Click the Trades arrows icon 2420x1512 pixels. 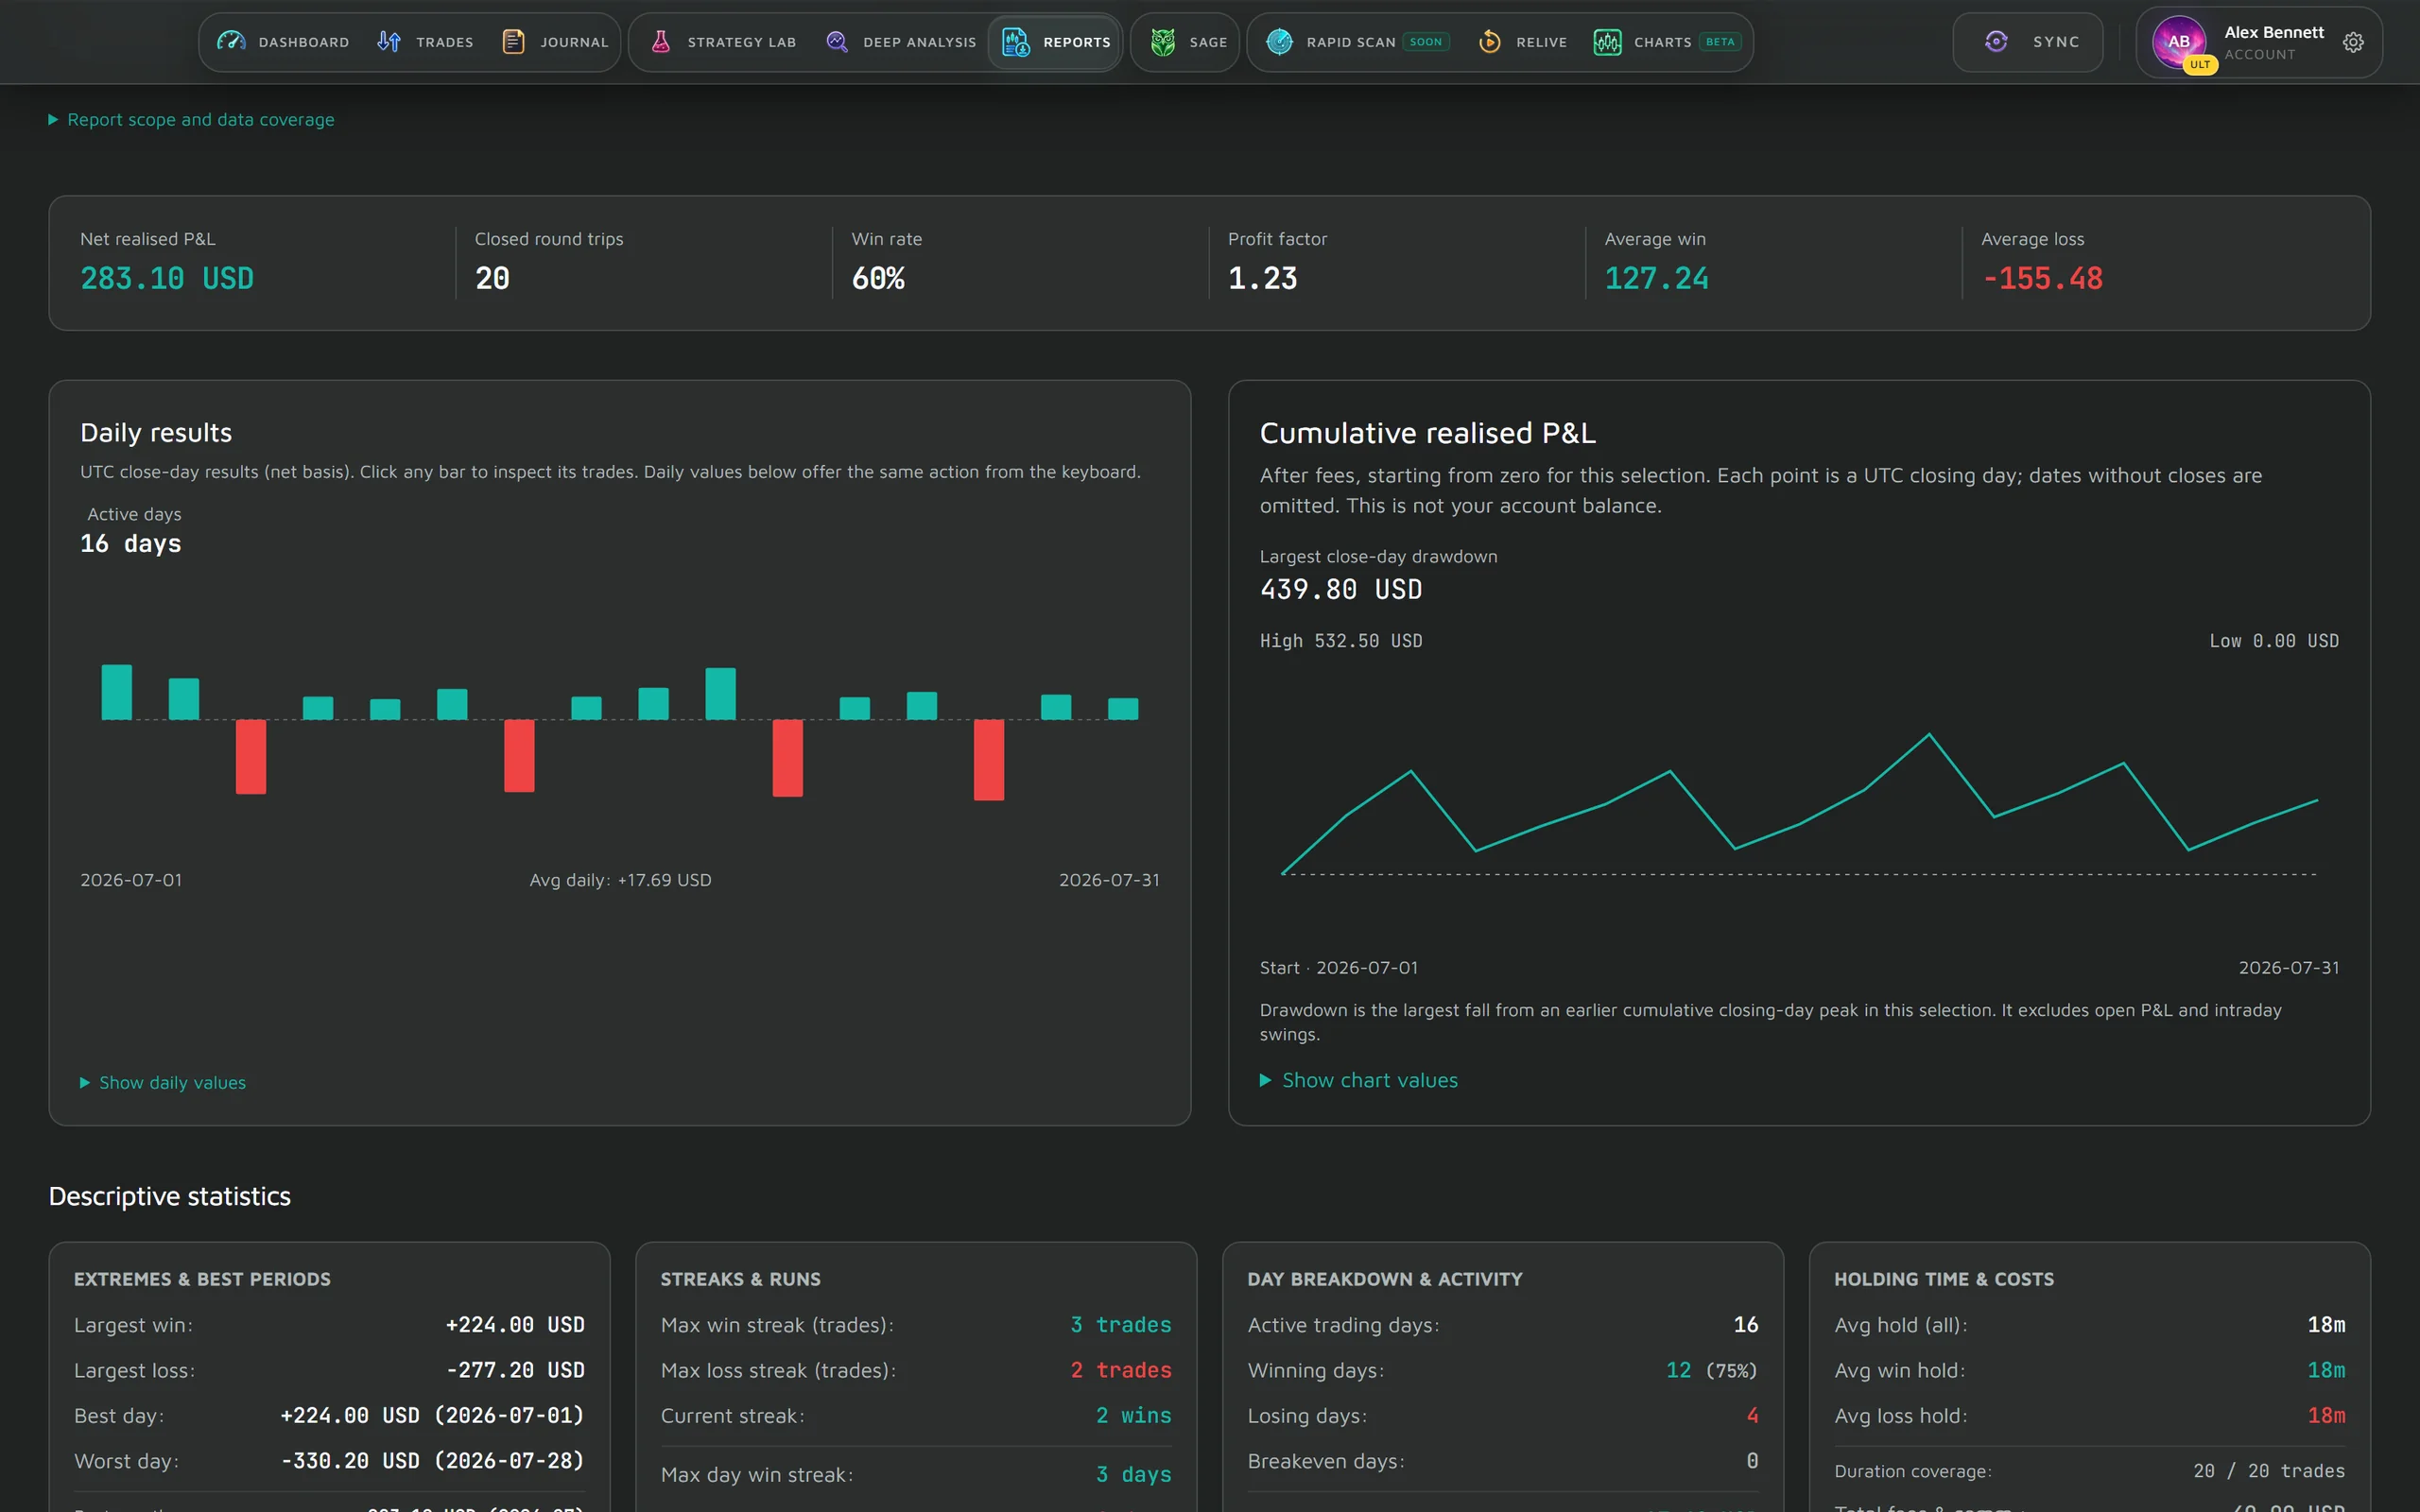pyautogui.click(x=389, y=42)
